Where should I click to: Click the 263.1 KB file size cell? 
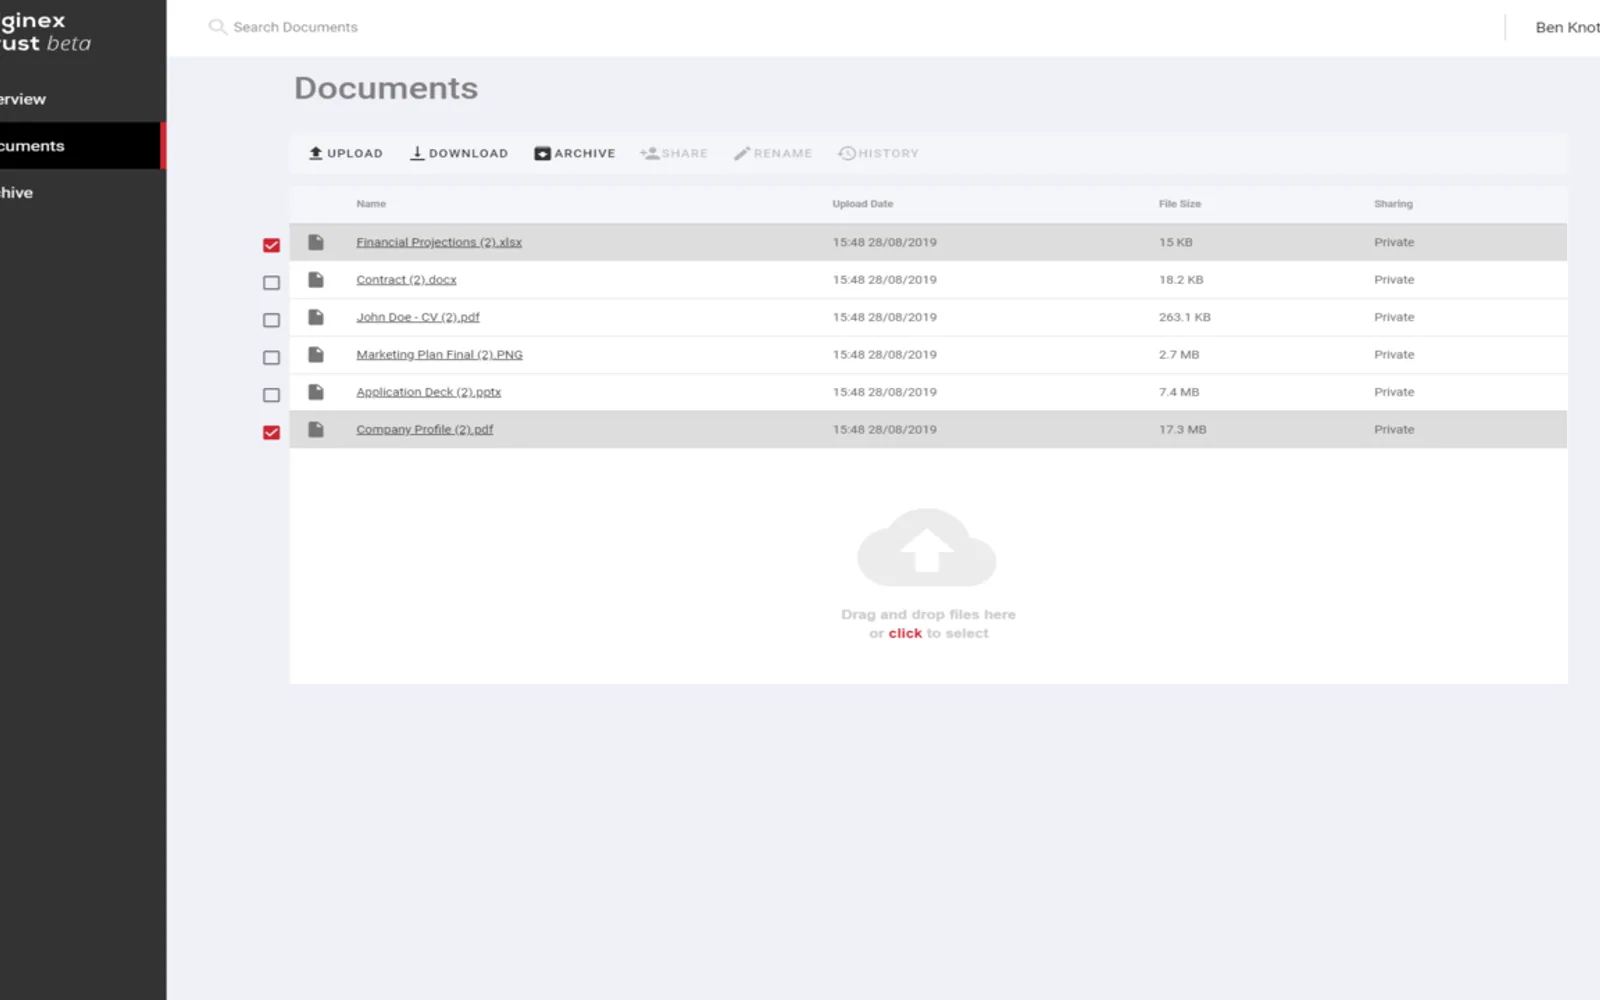tap(1185, 317)
